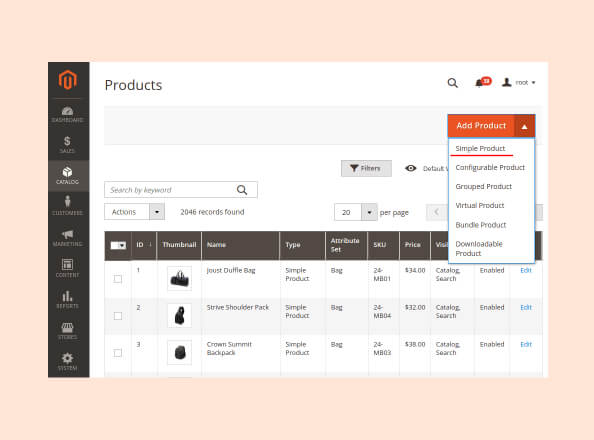Click the Add Product button
The height and width of the screenshot is (440, 594).
[481, 125]
